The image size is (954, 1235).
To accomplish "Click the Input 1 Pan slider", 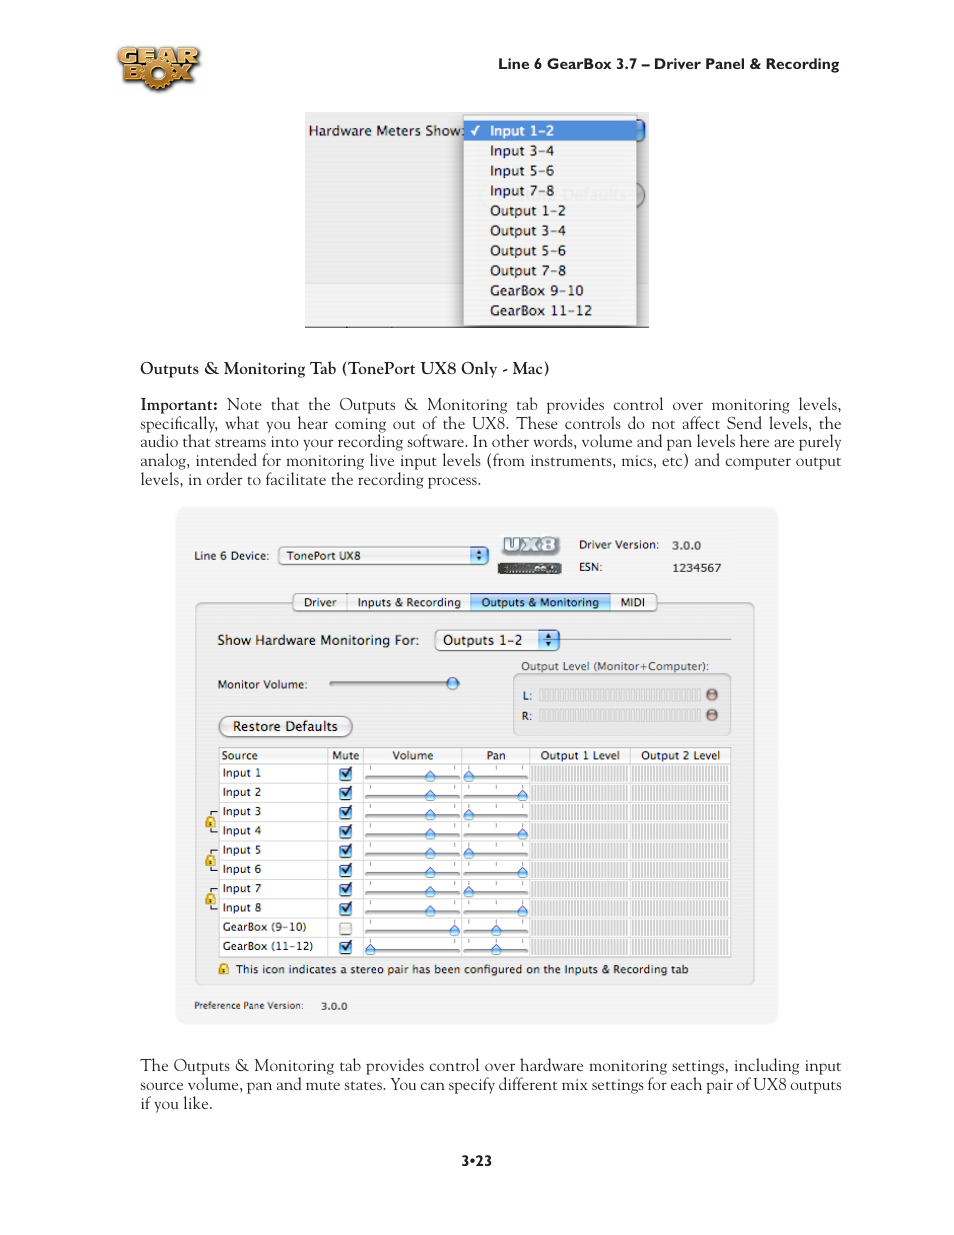I will pyautogui.click(x=495, y=775).
